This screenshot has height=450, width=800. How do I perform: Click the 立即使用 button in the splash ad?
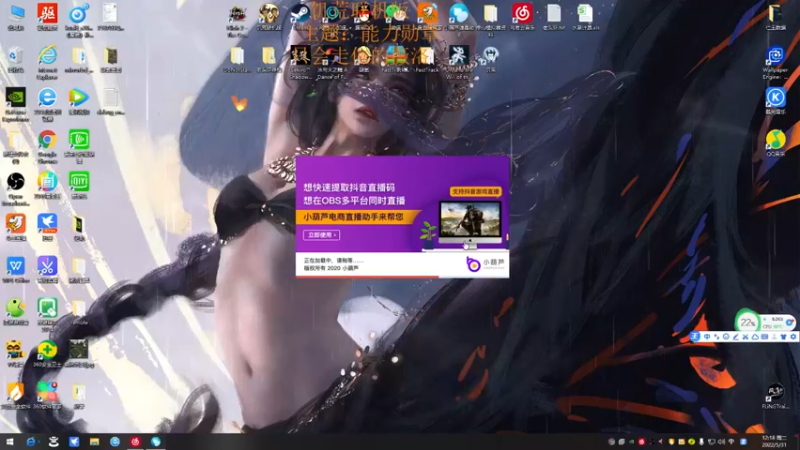coord(321,235)
